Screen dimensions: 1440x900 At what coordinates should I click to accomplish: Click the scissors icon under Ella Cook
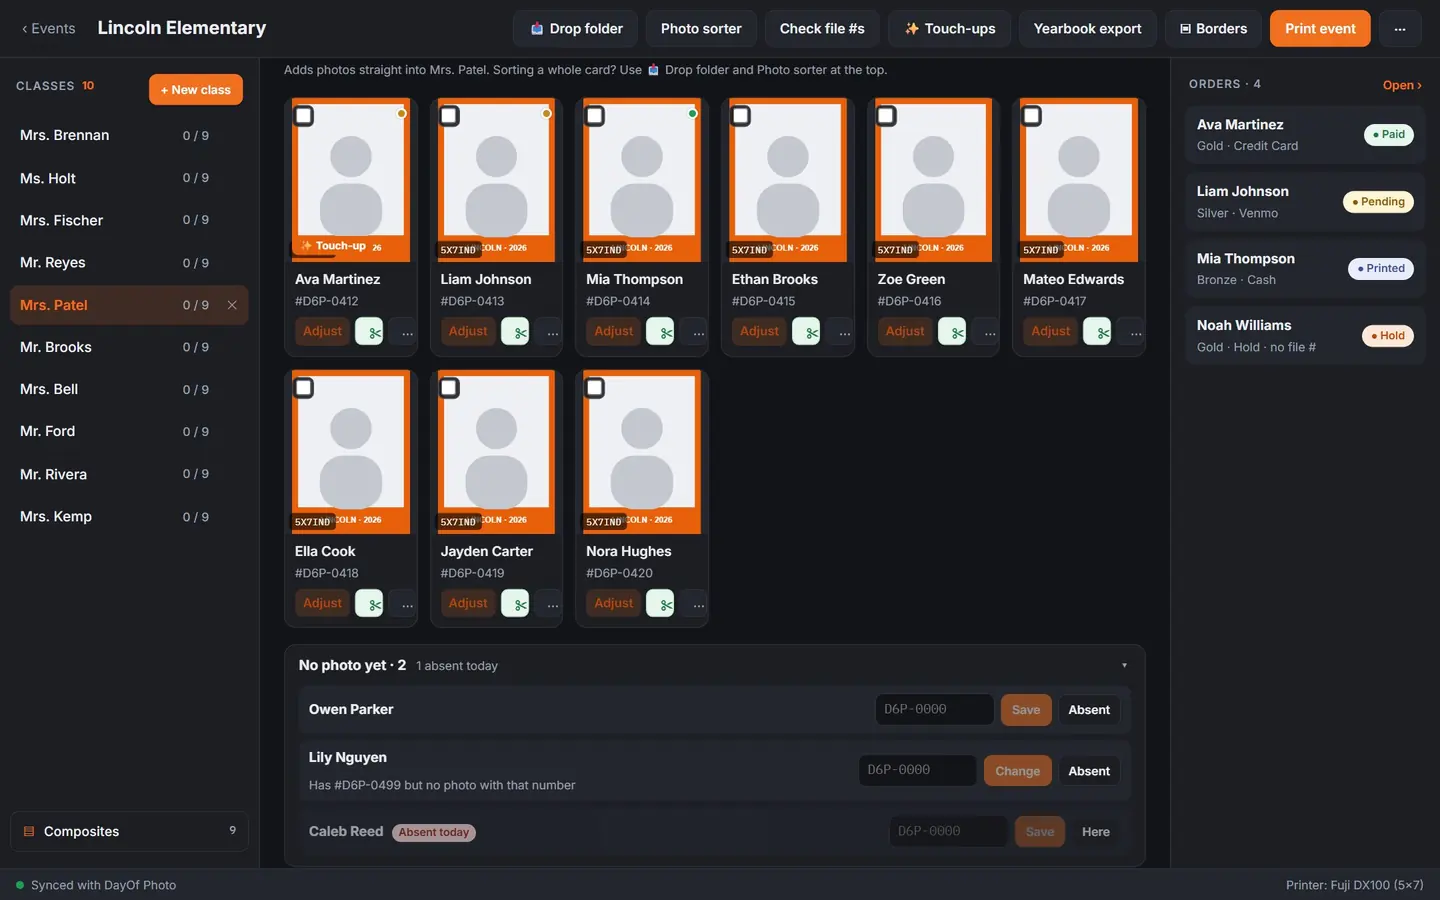coord(369,604)
